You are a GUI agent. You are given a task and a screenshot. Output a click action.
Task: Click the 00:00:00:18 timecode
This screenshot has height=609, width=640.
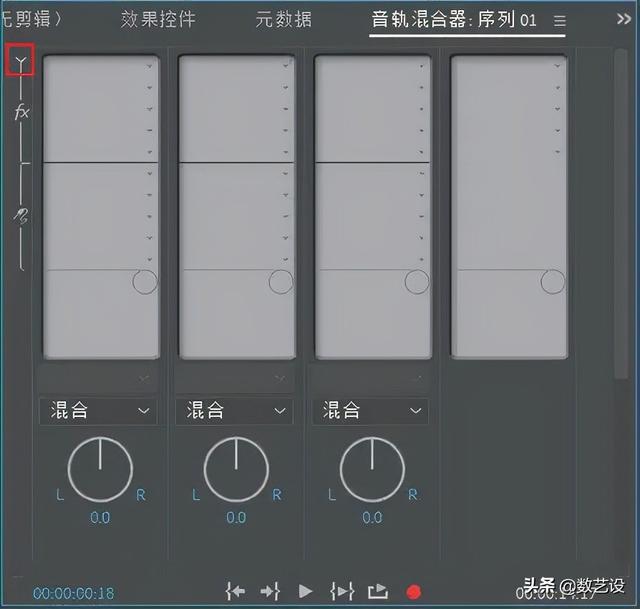[73, 593]
